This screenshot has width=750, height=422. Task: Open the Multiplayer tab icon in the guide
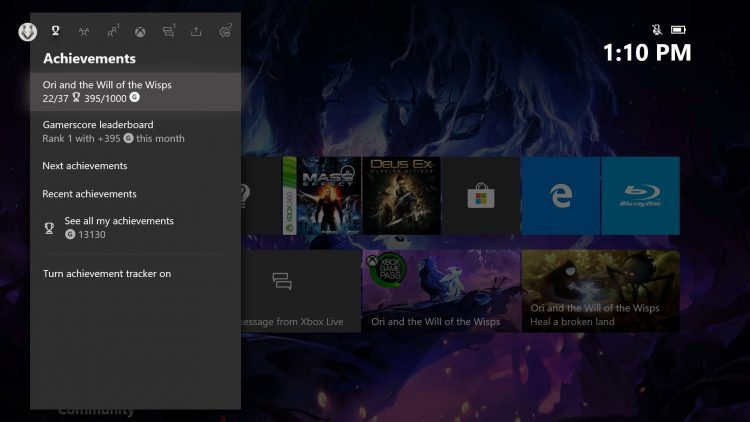tap(84, 32)
